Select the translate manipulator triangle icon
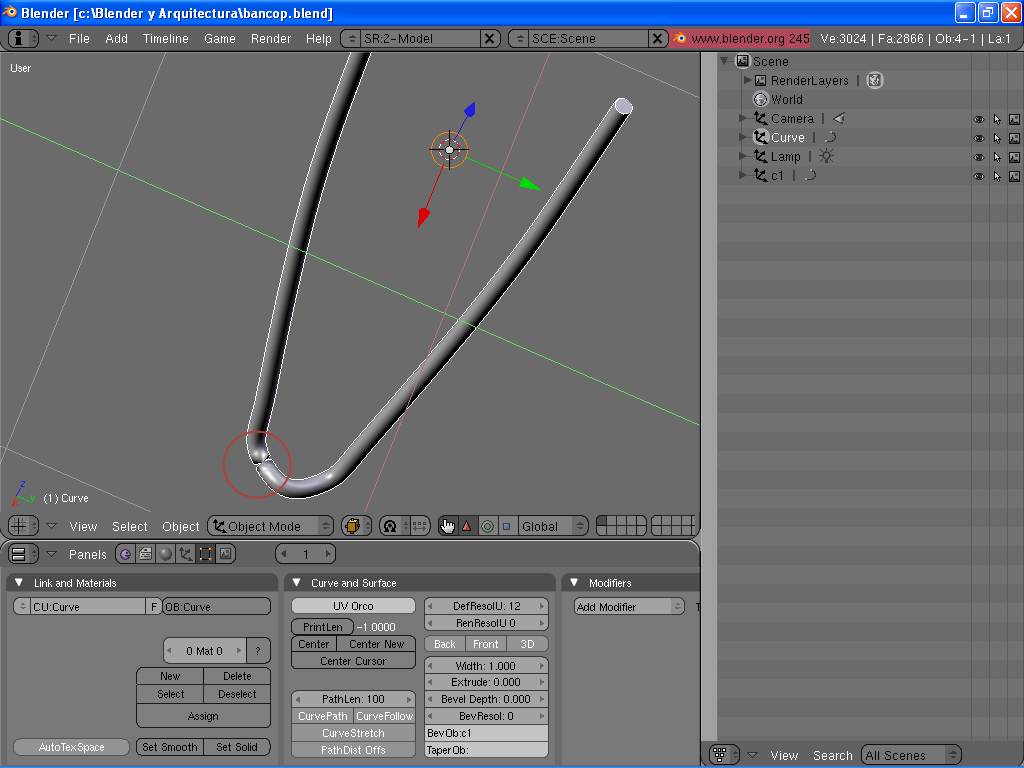Screen dimensions: 1024x768 pos(466,526)
